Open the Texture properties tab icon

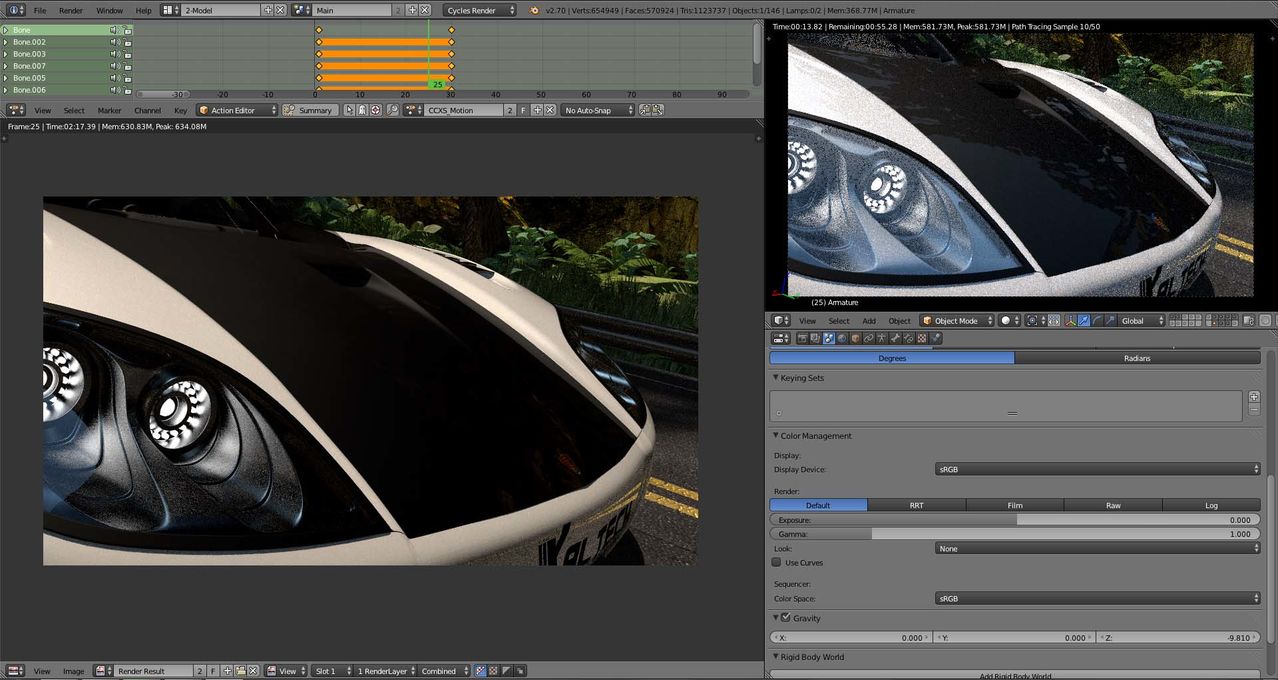coord(922,338)
